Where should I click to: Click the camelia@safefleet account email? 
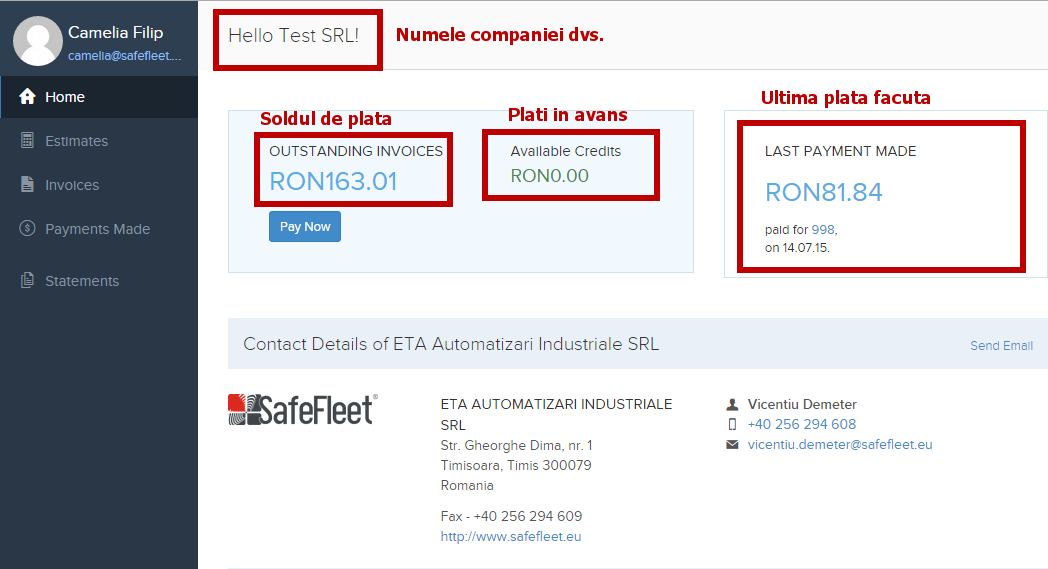point(125,56)
